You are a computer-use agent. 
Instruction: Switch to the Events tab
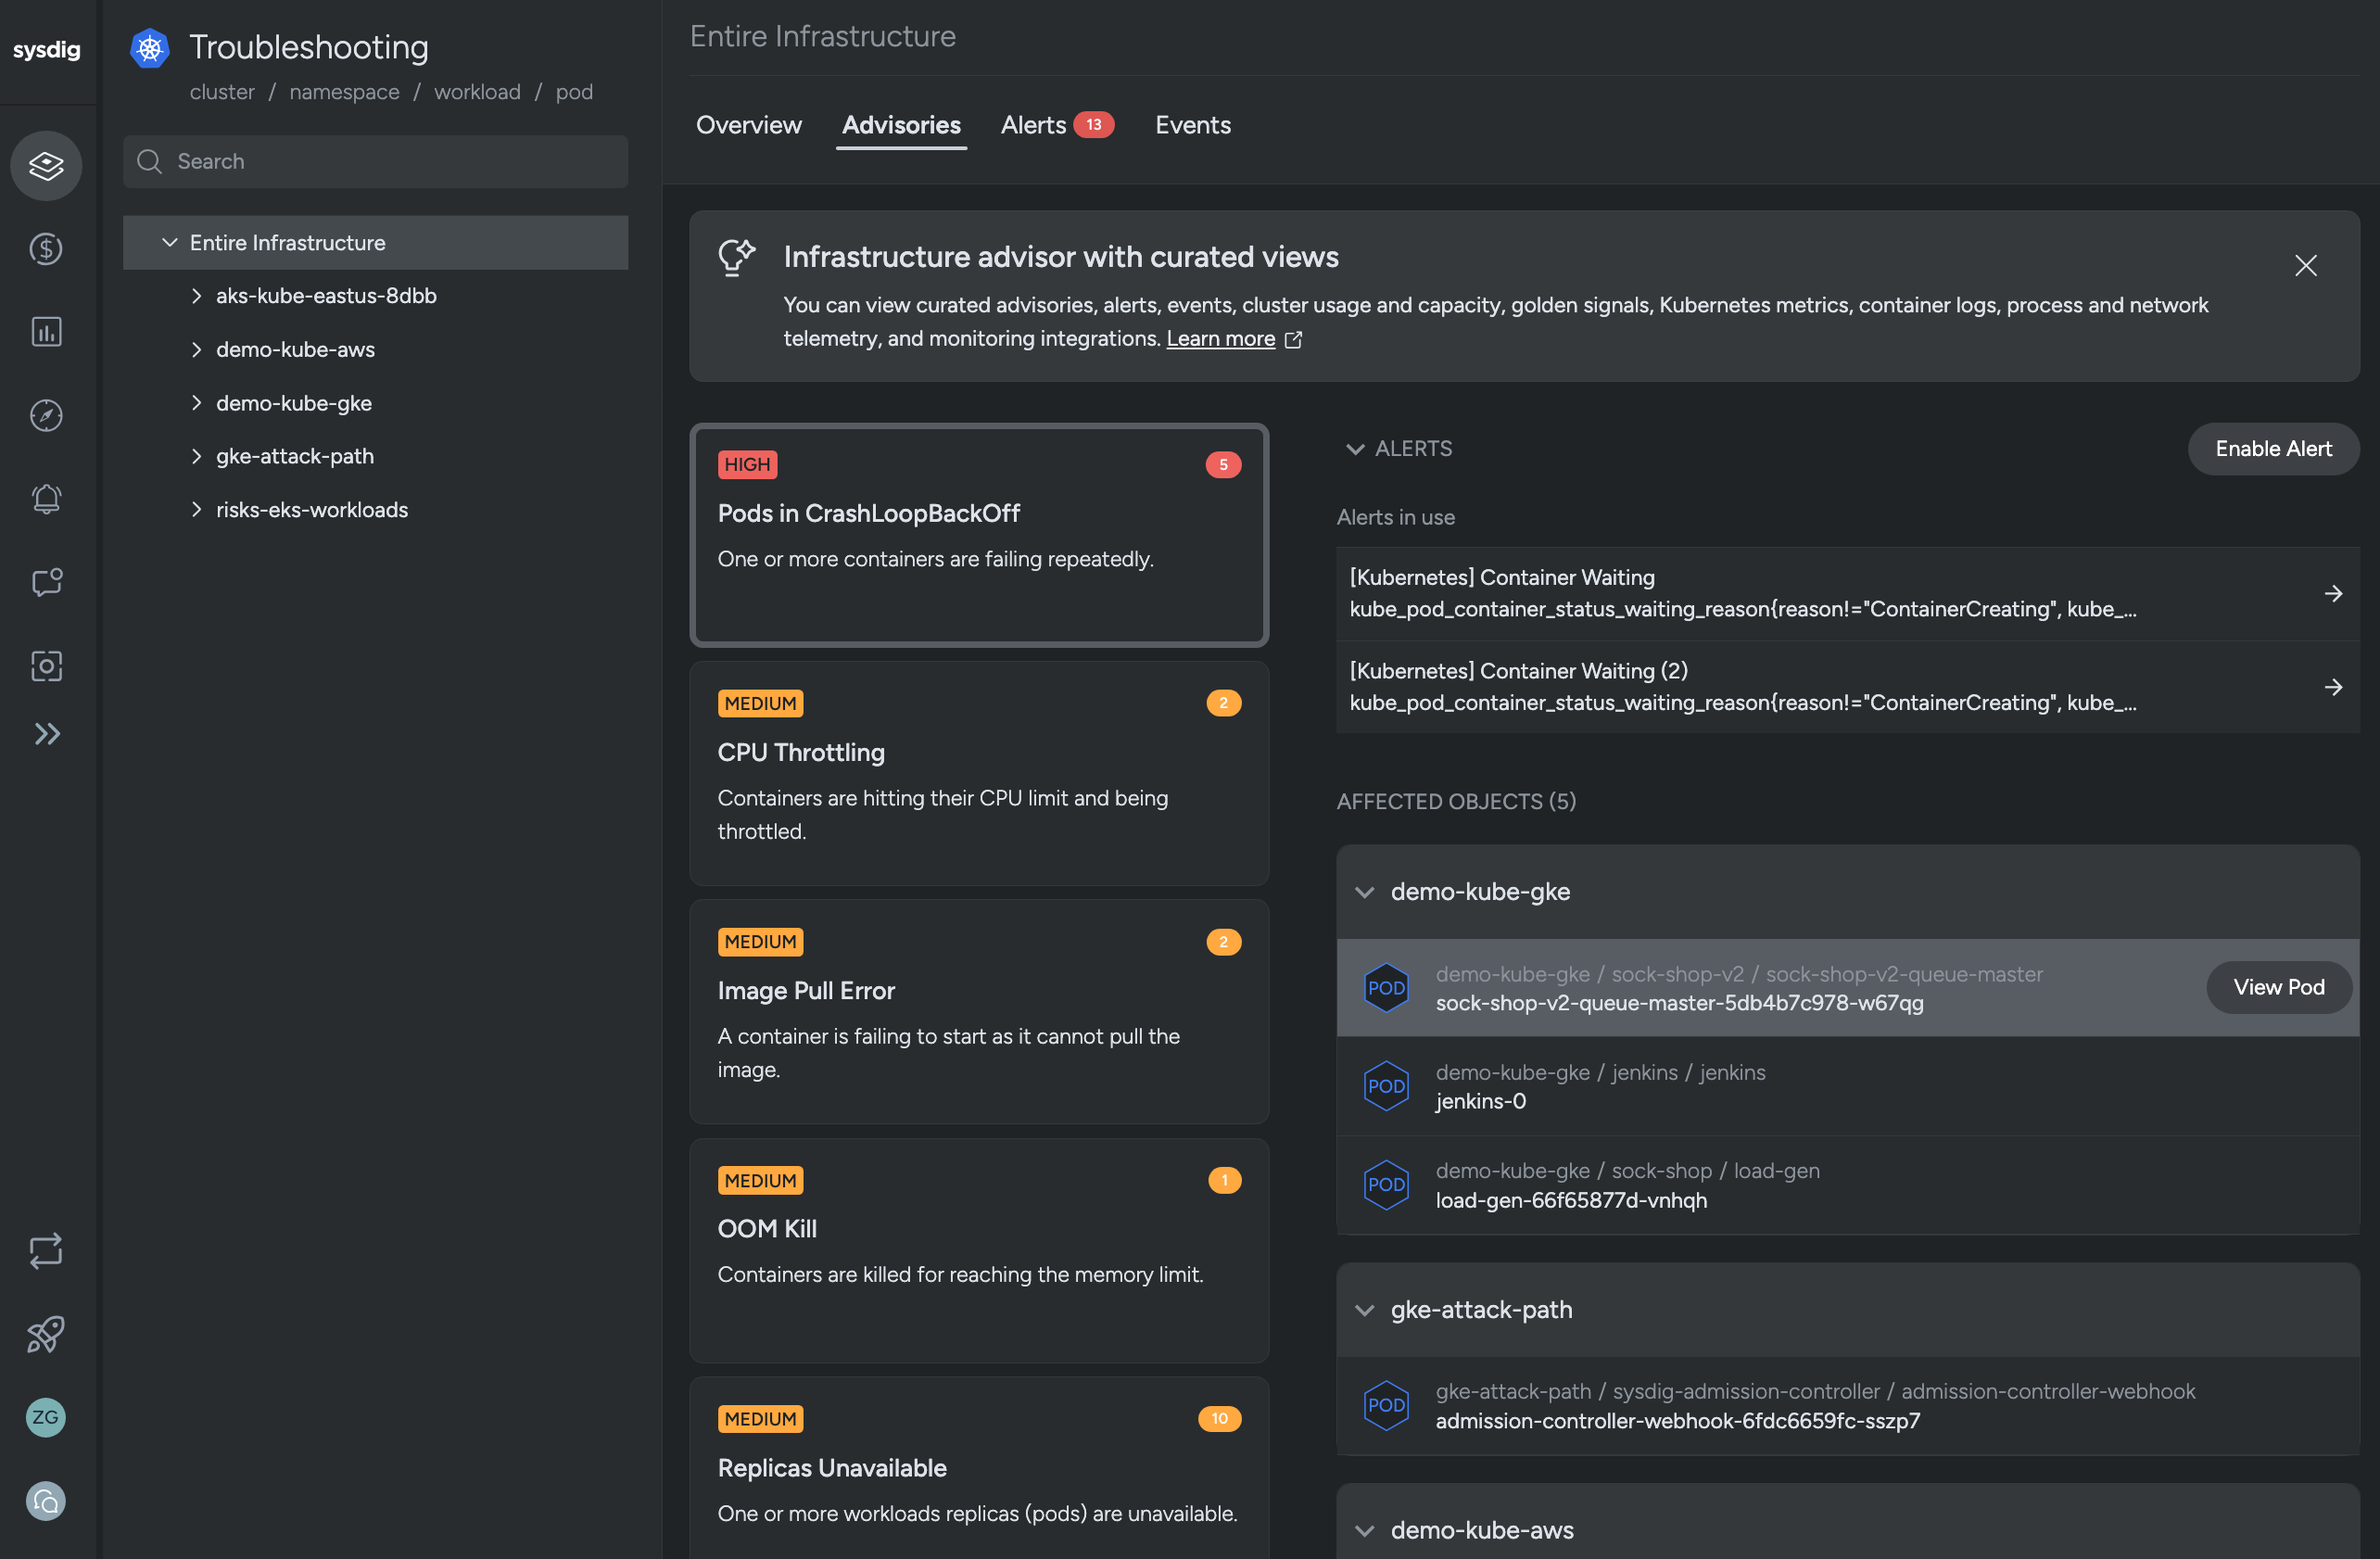pos(1193,125)
